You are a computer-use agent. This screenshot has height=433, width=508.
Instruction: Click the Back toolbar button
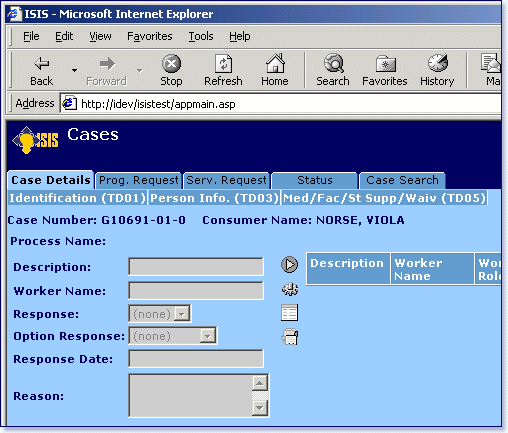click(42, 71)
